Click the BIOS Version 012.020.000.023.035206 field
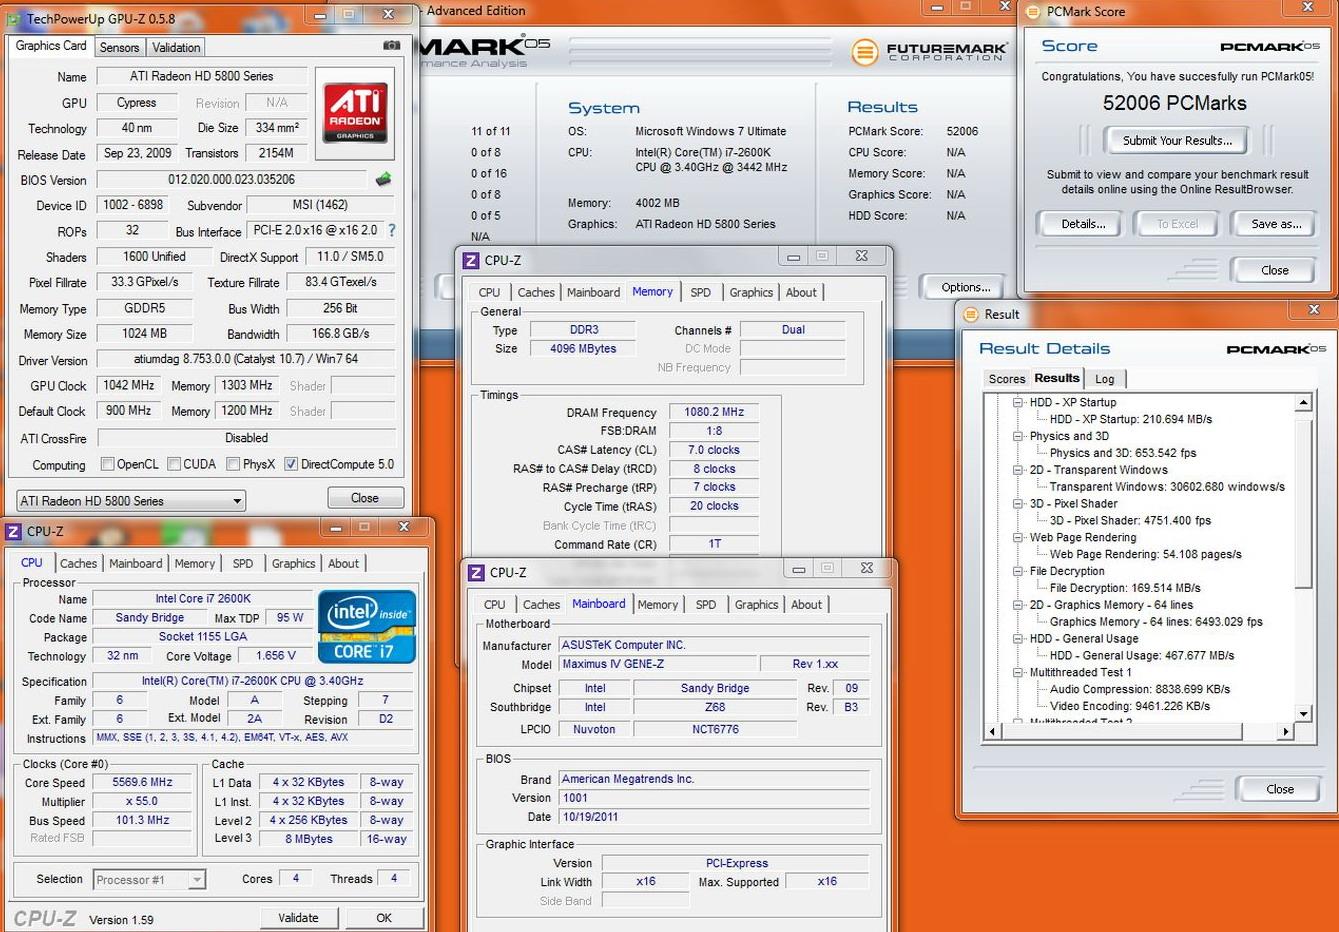Viewport: 1339px width, 932px height. tap(232, 180)
